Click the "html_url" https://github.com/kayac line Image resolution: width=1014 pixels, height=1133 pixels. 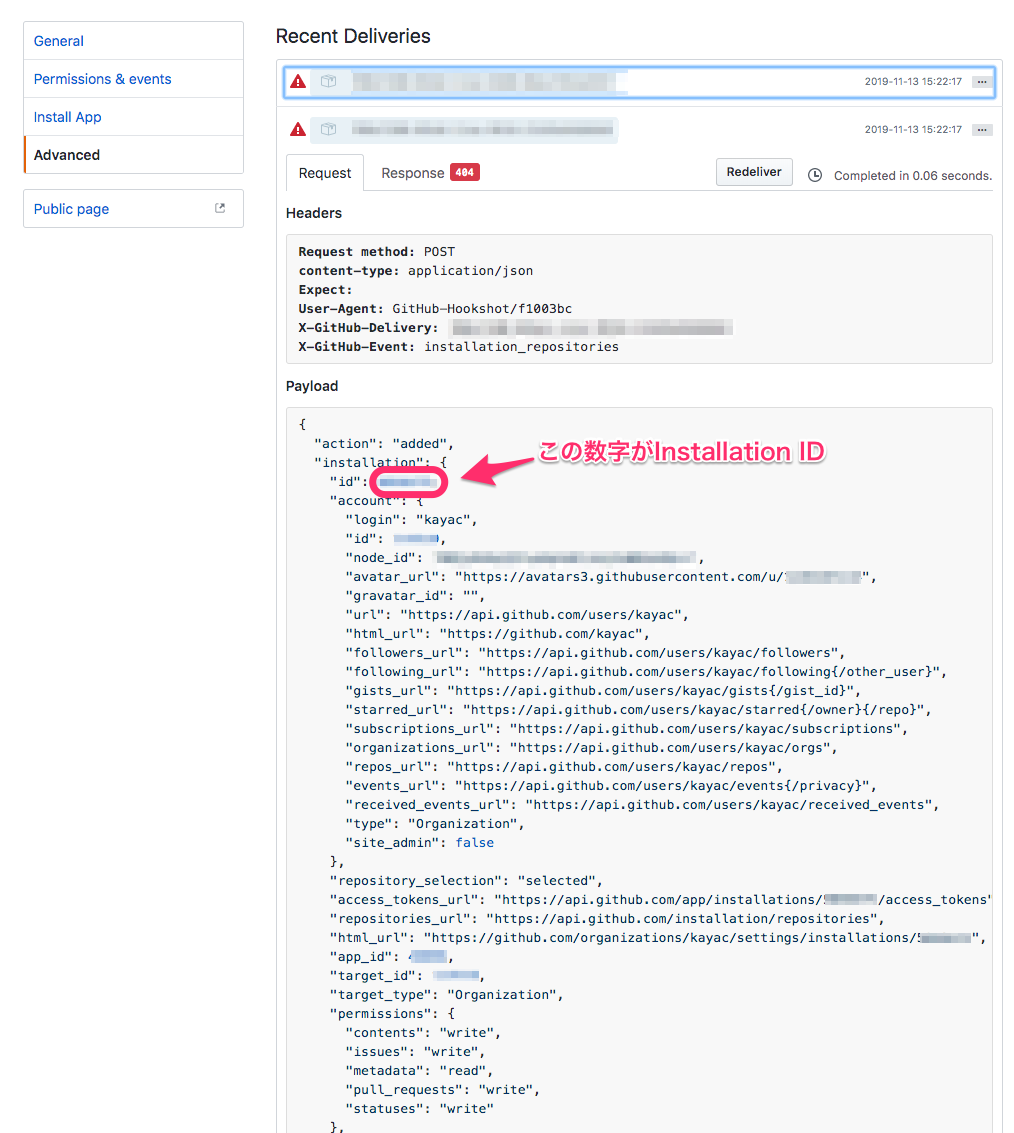pos(497,634)
